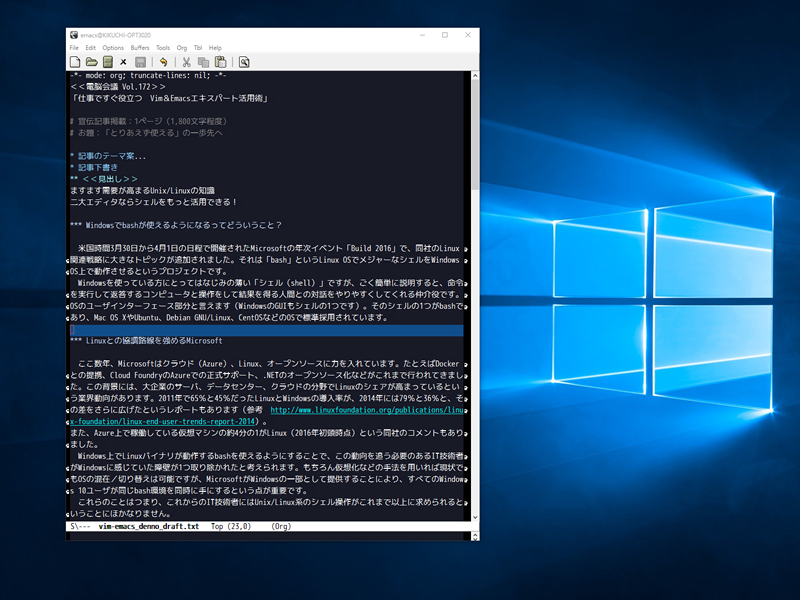This screenshot has height=600, width=800.
Task: Click the heading <<見出し>>
Action: (104, 179)
